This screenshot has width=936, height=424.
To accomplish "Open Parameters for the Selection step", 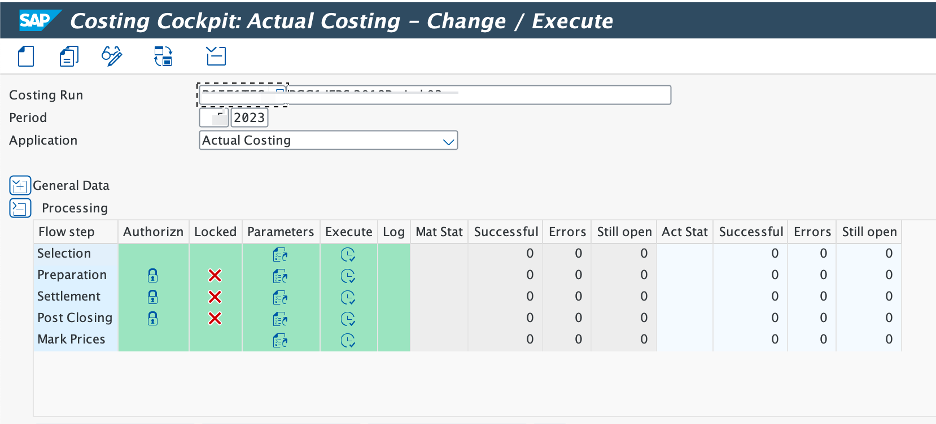I will click(280, 254).
